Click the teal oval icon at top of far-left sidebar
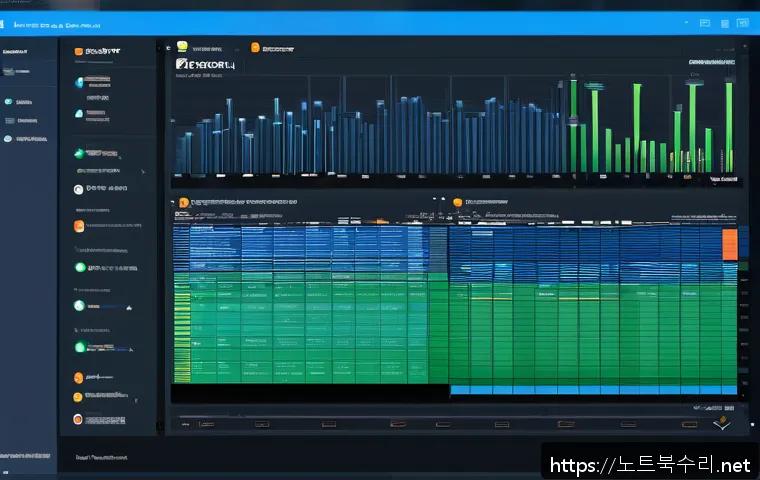 pyautogui.click(x=9, y=102)
